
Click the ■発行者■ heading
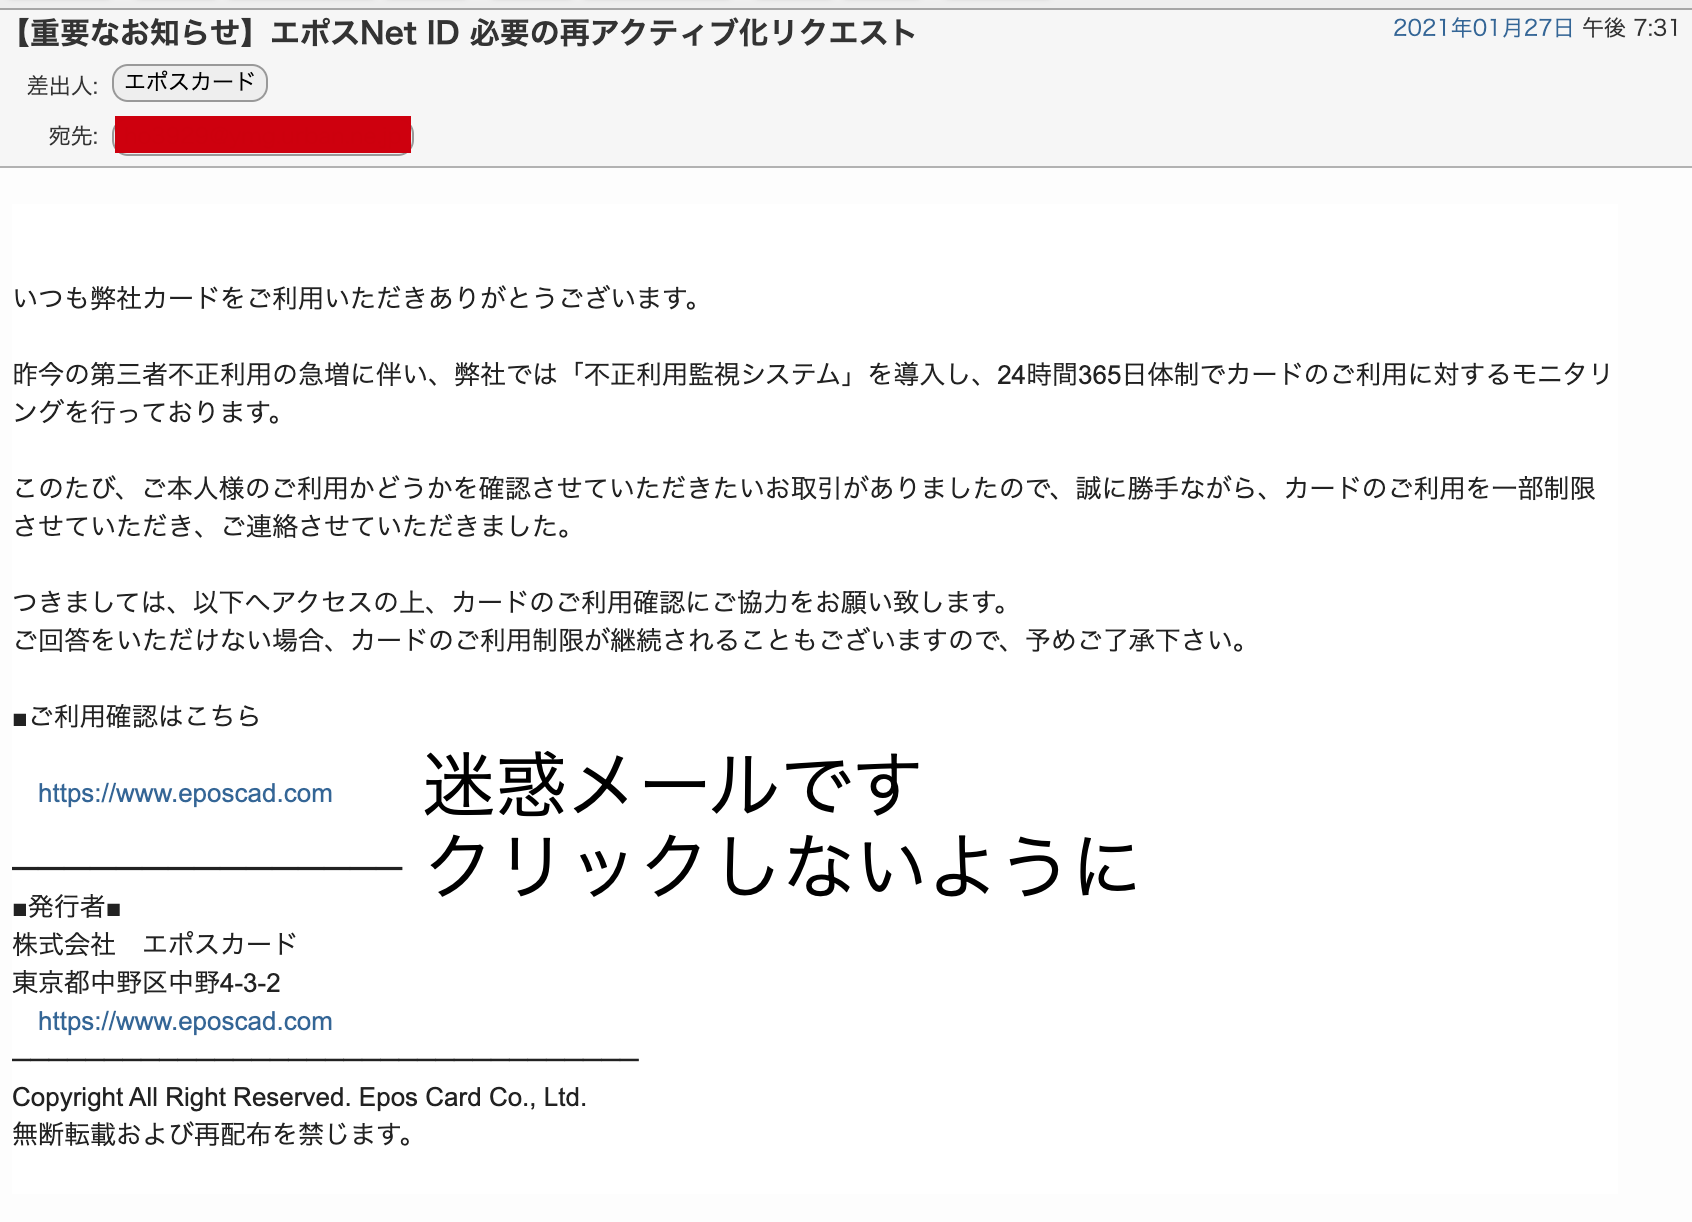point(67,907)
